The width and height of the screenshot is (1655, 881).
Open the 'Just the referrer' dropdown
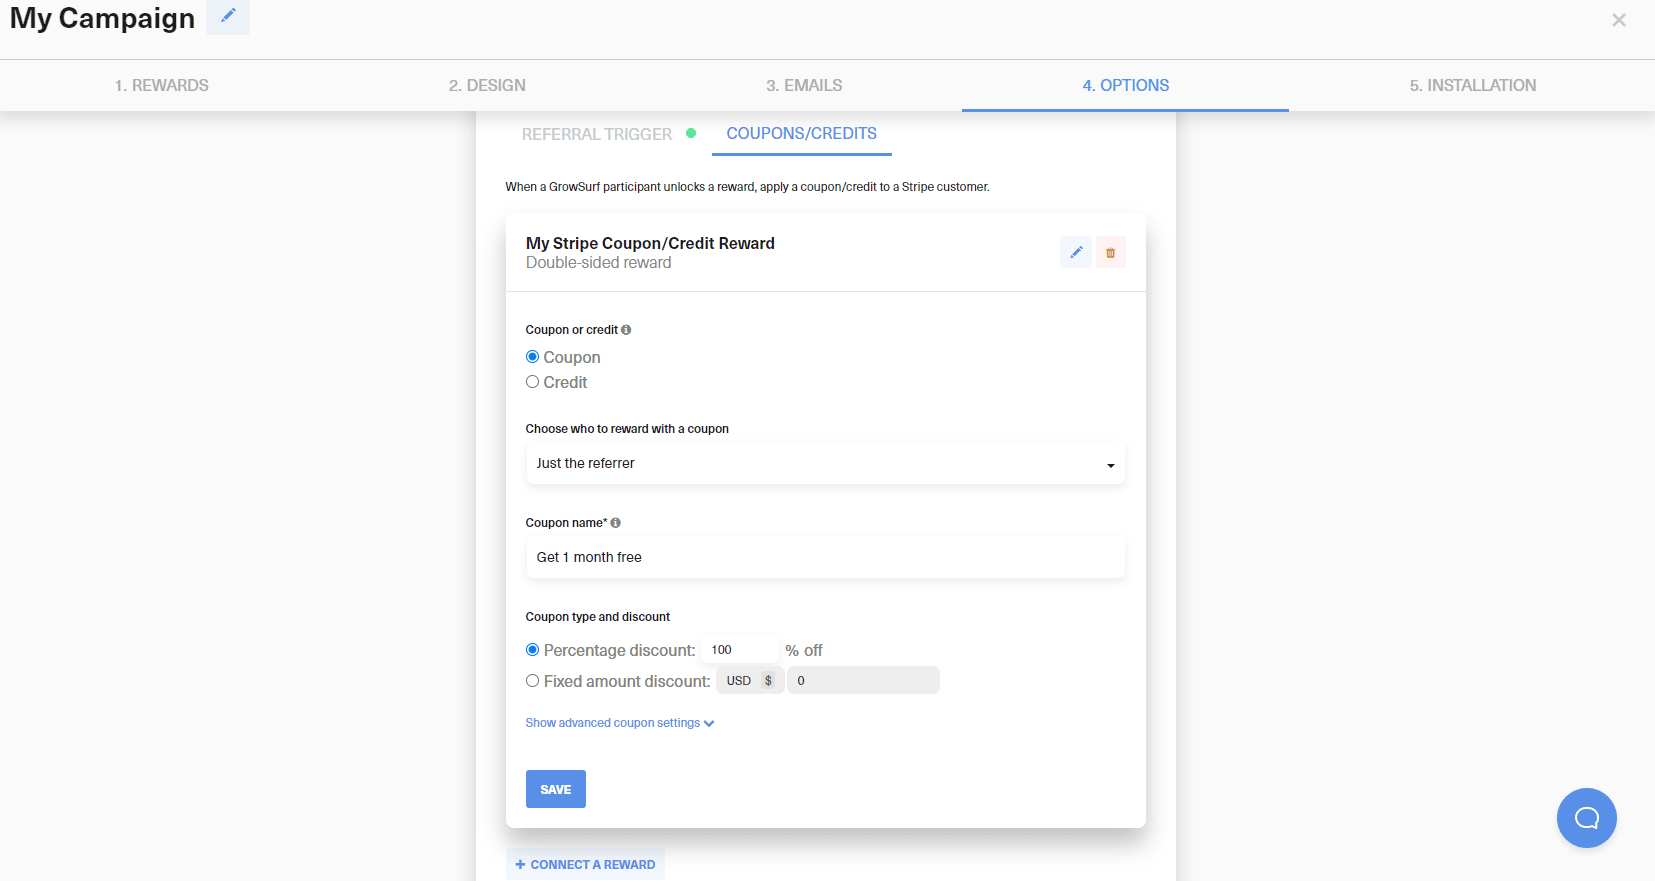tap(825, 464)
